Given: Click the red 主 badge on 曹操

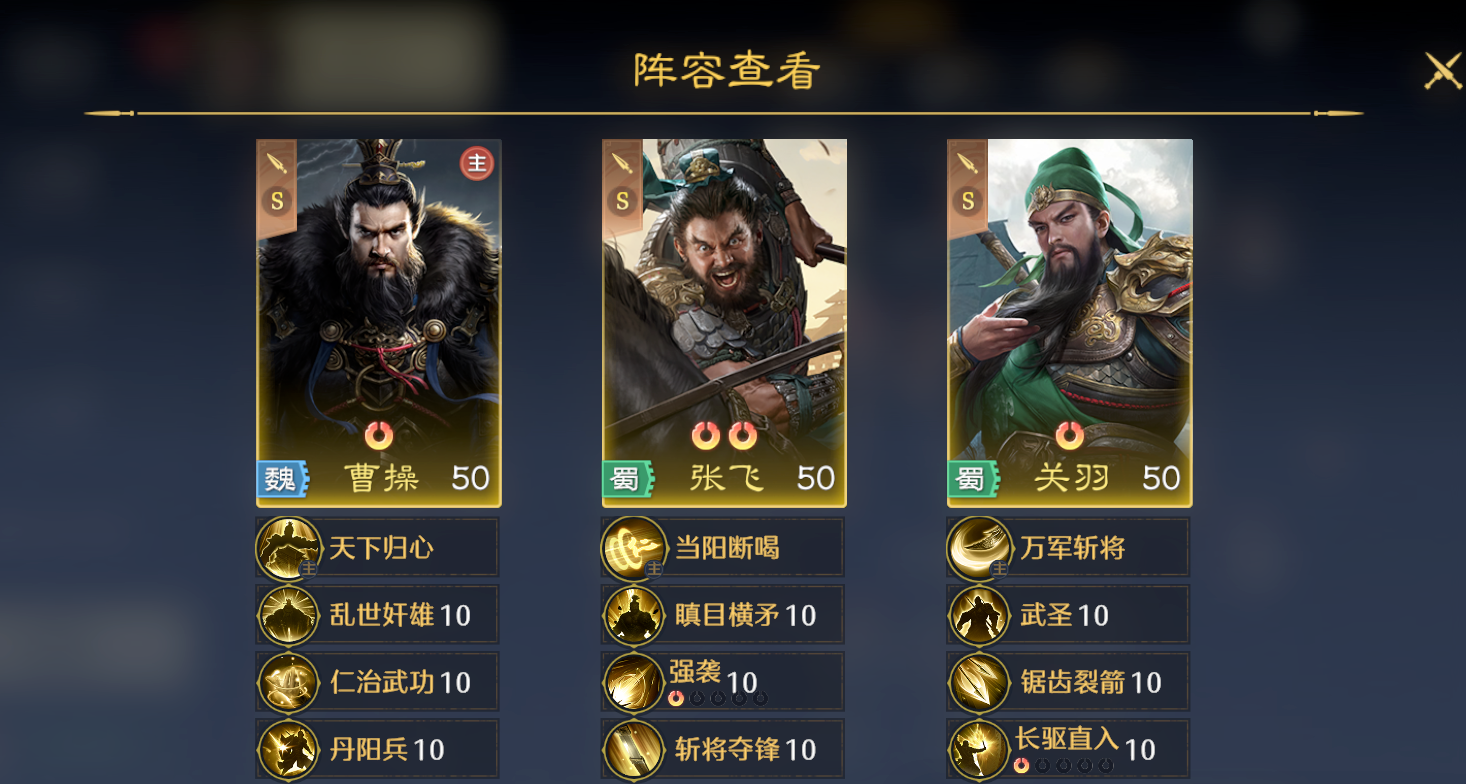Looking at the screenshot, I should pyautogui.click(x=477, y=163).
